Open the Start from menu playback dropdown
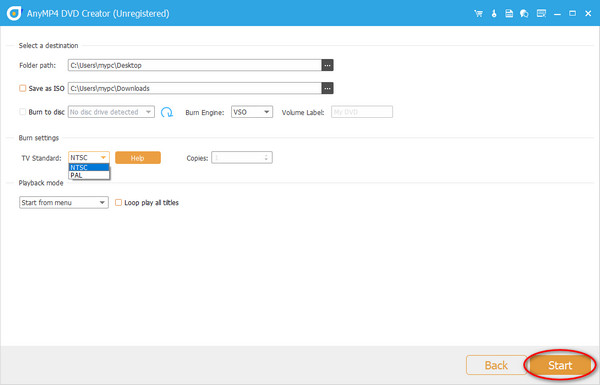The height and width of the screenshot is (385, 600). (64, 202)
